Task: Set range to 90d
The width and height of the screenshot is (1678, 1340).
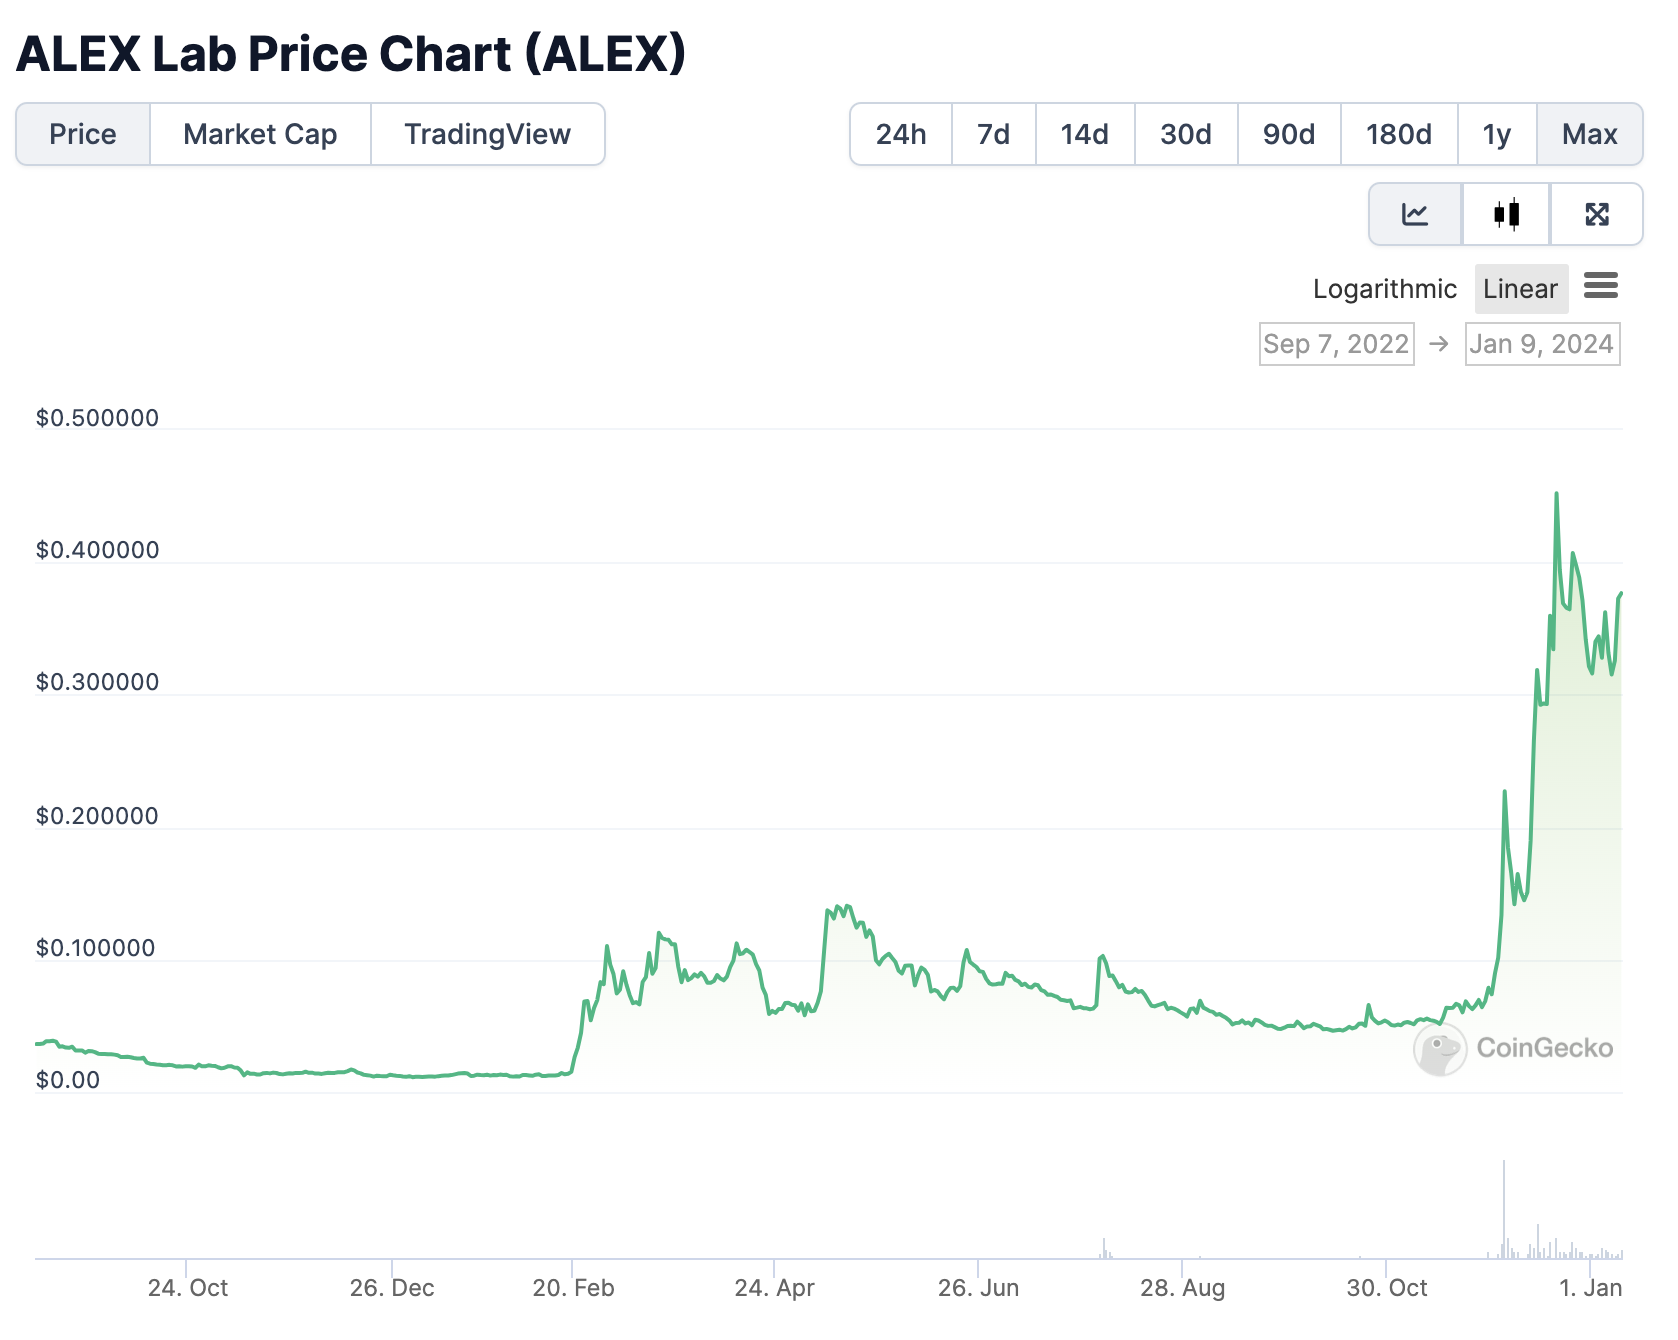Action: pyautogui.click(x=1288, y=134)
